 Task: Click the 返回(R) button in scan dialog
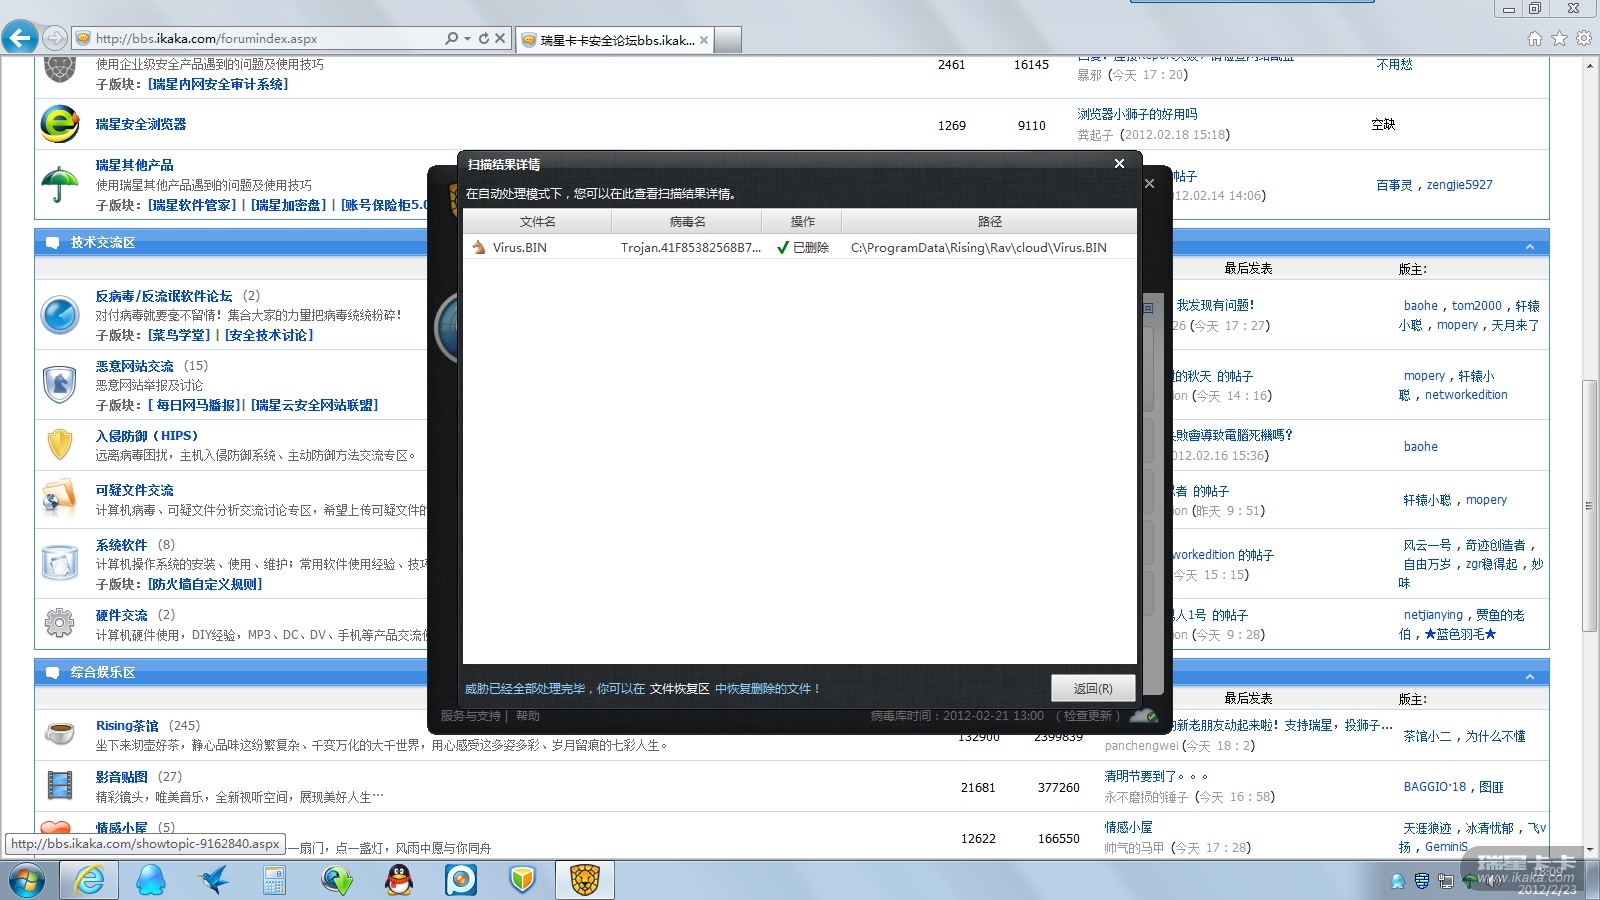coord(1093,688)
